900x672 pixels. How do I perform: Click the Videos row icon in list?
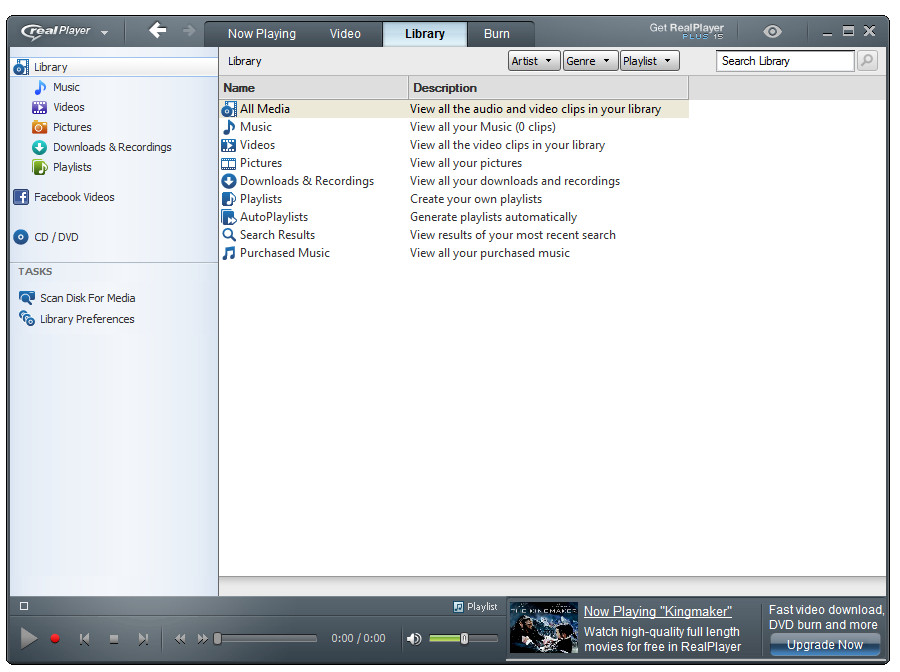(229, 145)
